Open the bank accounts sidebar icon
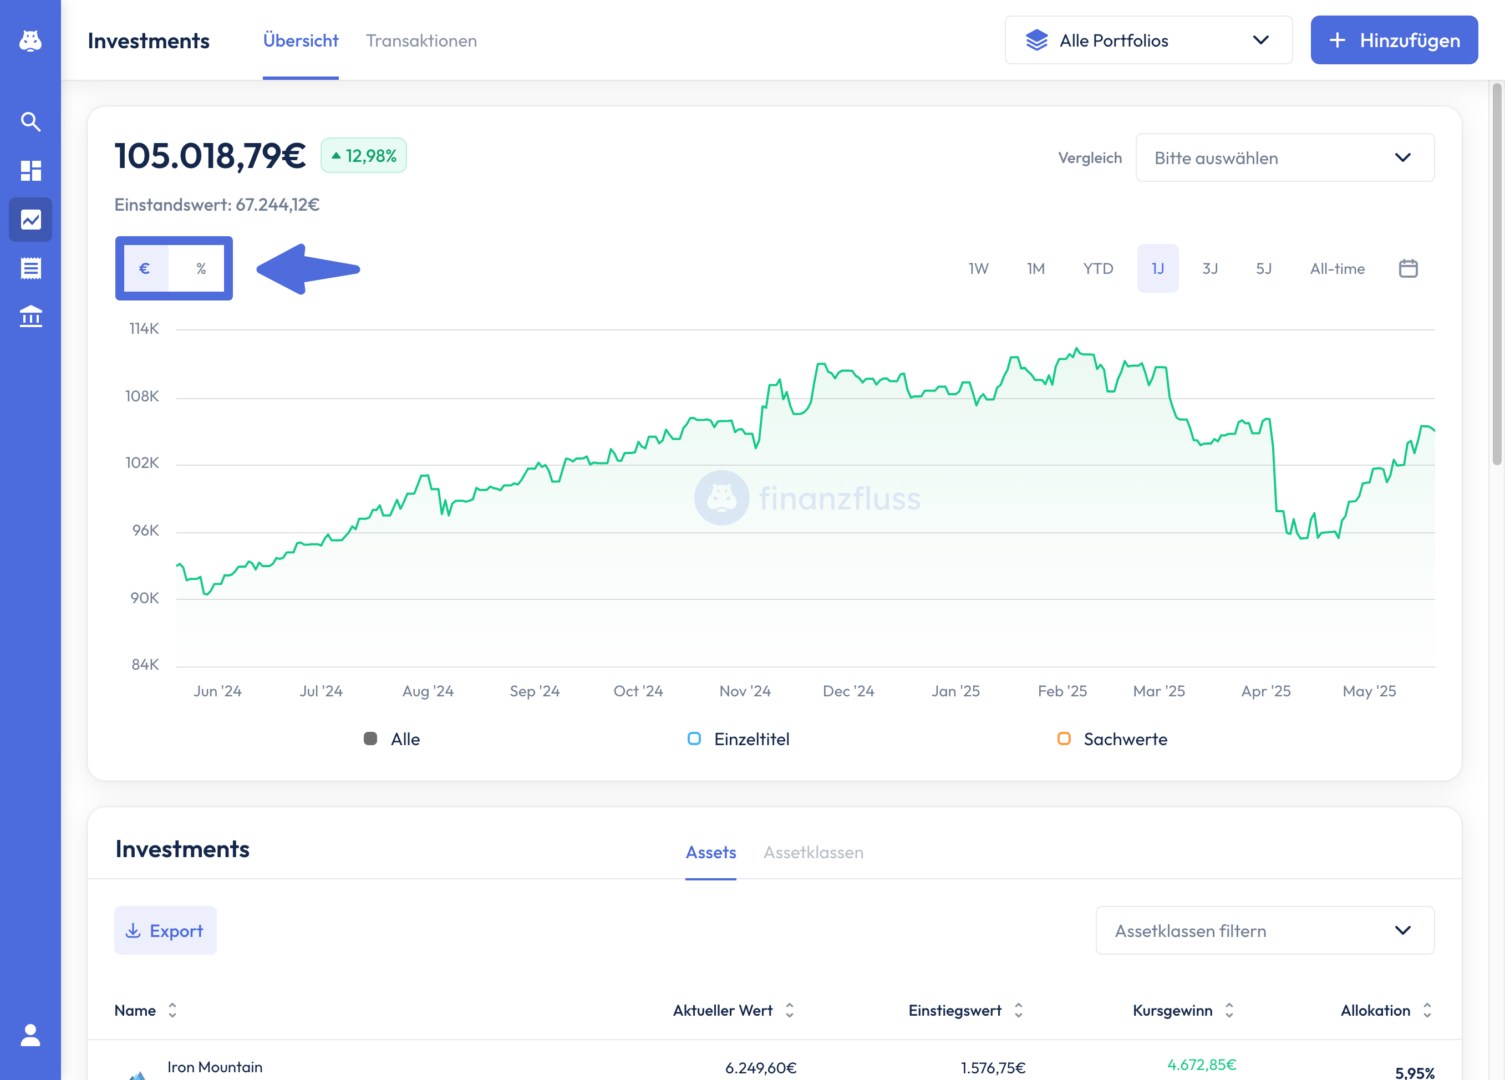The height and width of the screenshot is (1080, 1505). (x=31, y=317)
